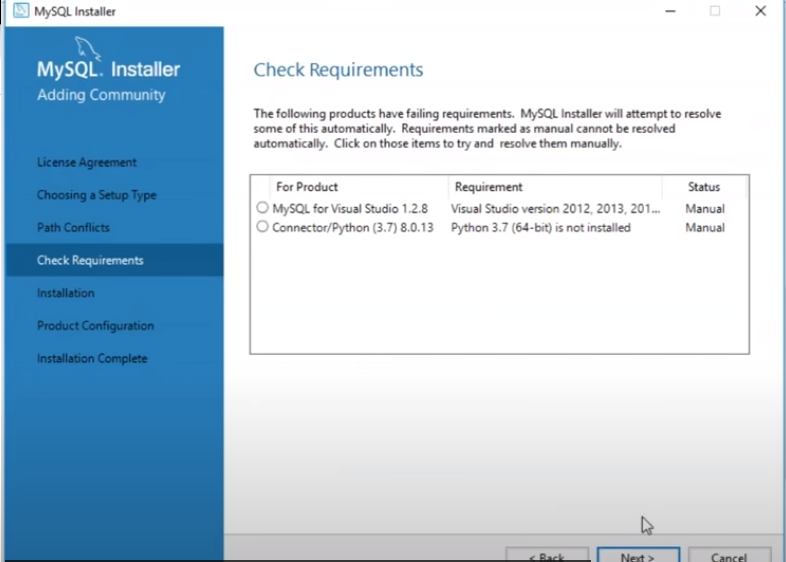Select the highlighted Check Requirements step
786x562 pixels.
click(90, 260)
